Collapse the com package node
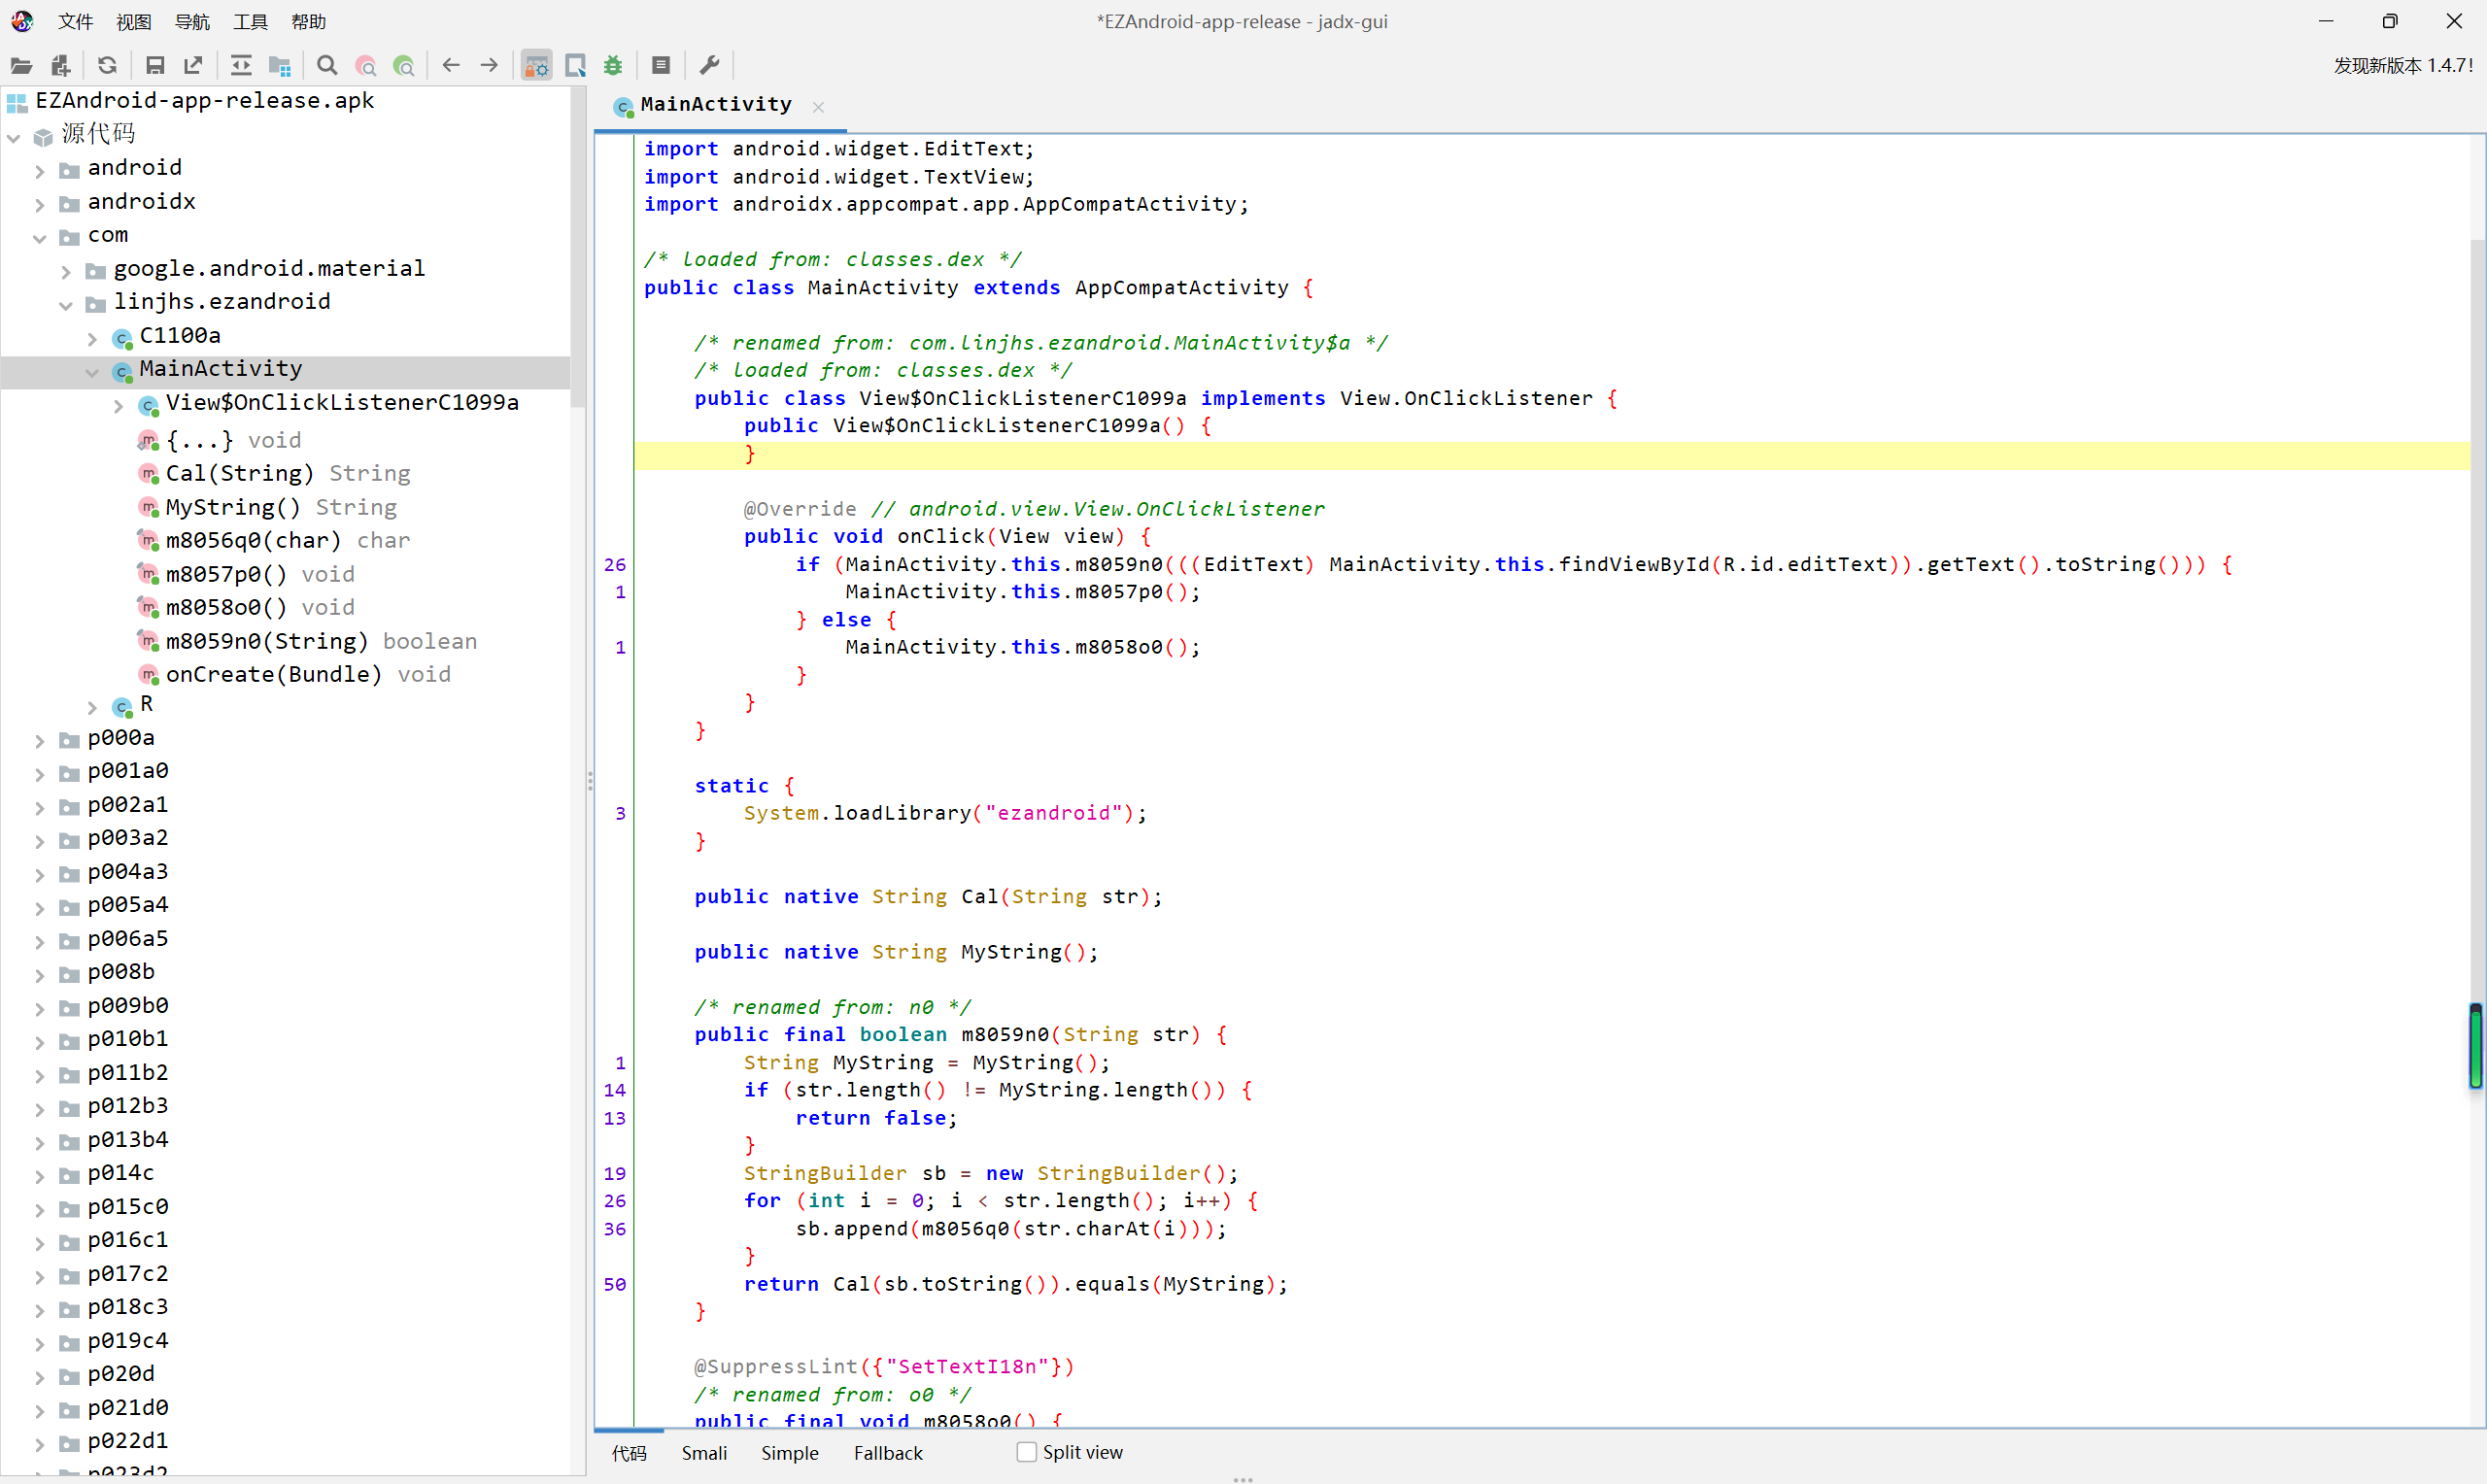Image resolution: width=2487 pixels, height=1484 pixels. (x=40, y=238)
